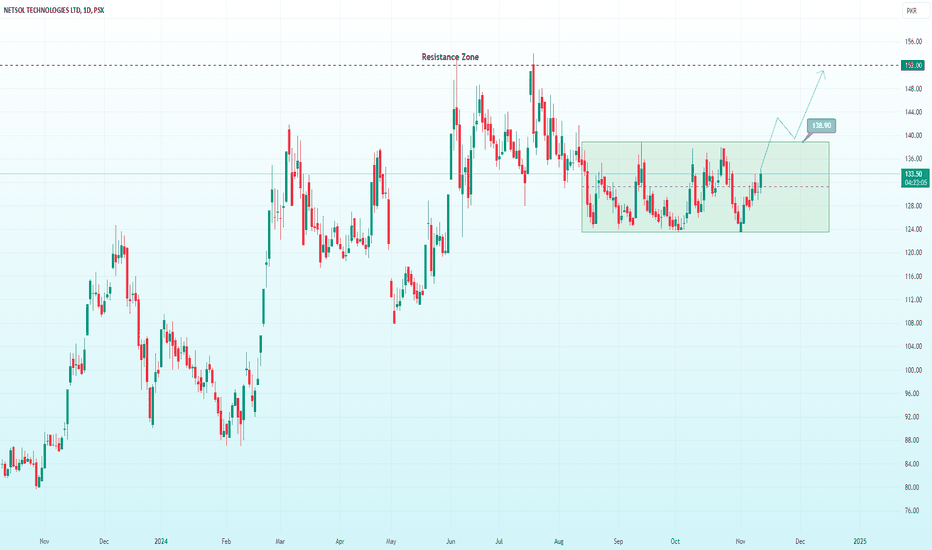This screenshot has width=932, height=550.
Task: Click the PKR currency selector
Action: 914,11
